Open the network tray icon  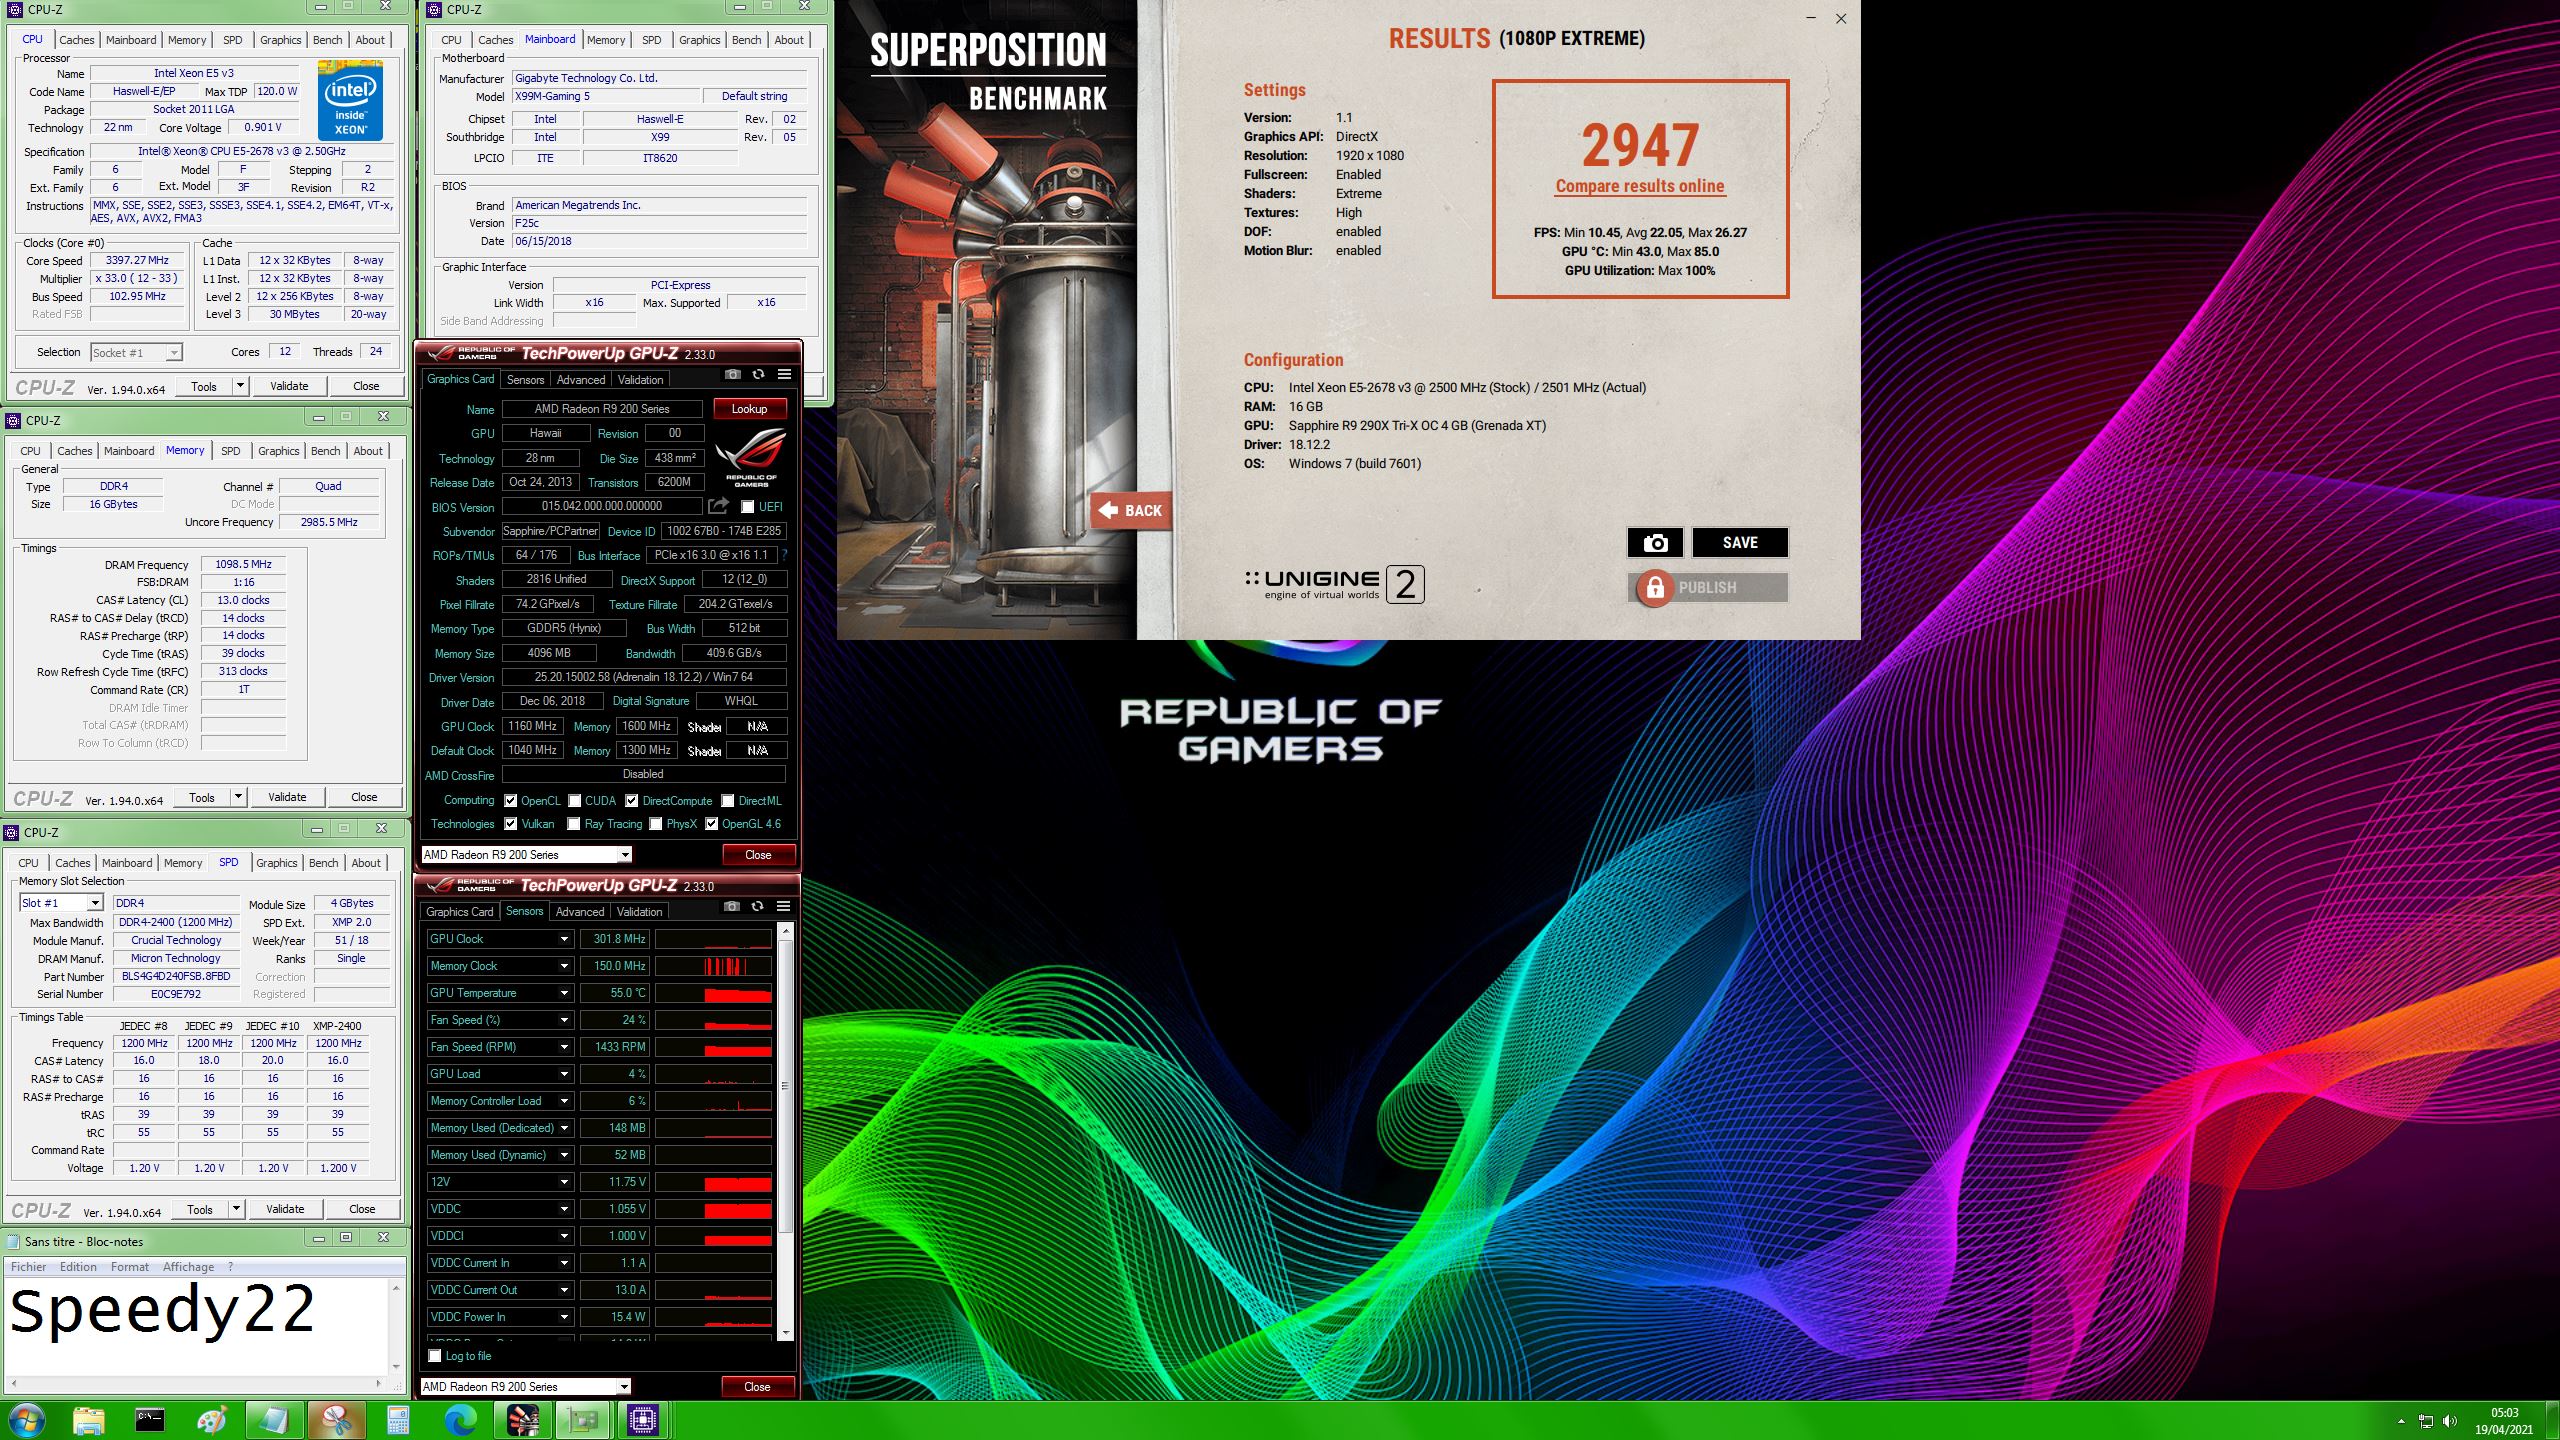[2426, 1421]
